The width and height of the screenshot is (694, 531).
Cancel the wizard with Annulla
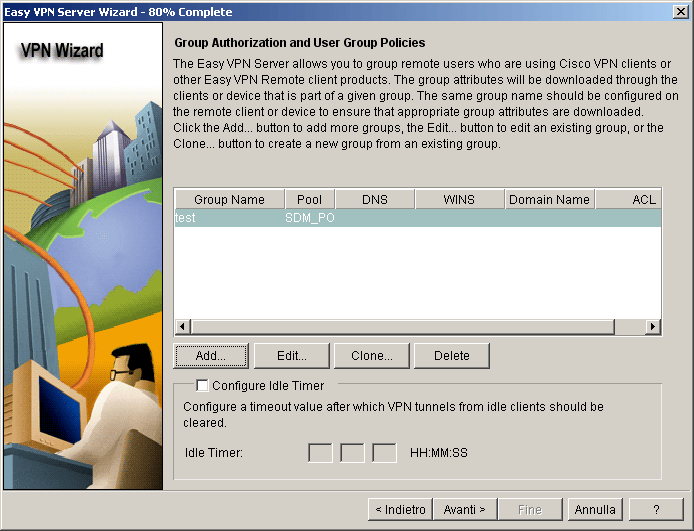pyautogui.click(x=595, y=510)
